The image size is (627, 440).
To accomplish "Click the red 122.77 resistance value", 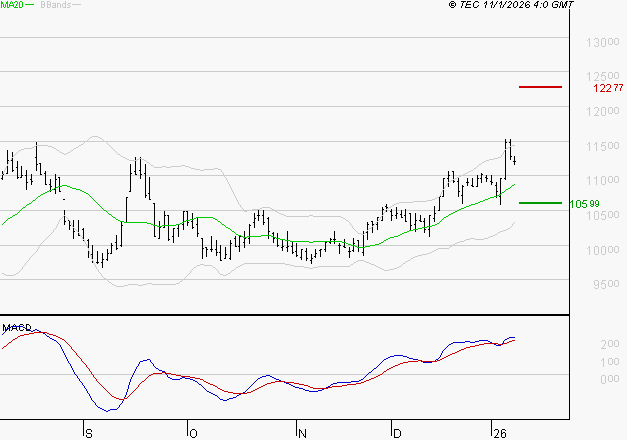I will pyautogui.click(x=608, y=88).
